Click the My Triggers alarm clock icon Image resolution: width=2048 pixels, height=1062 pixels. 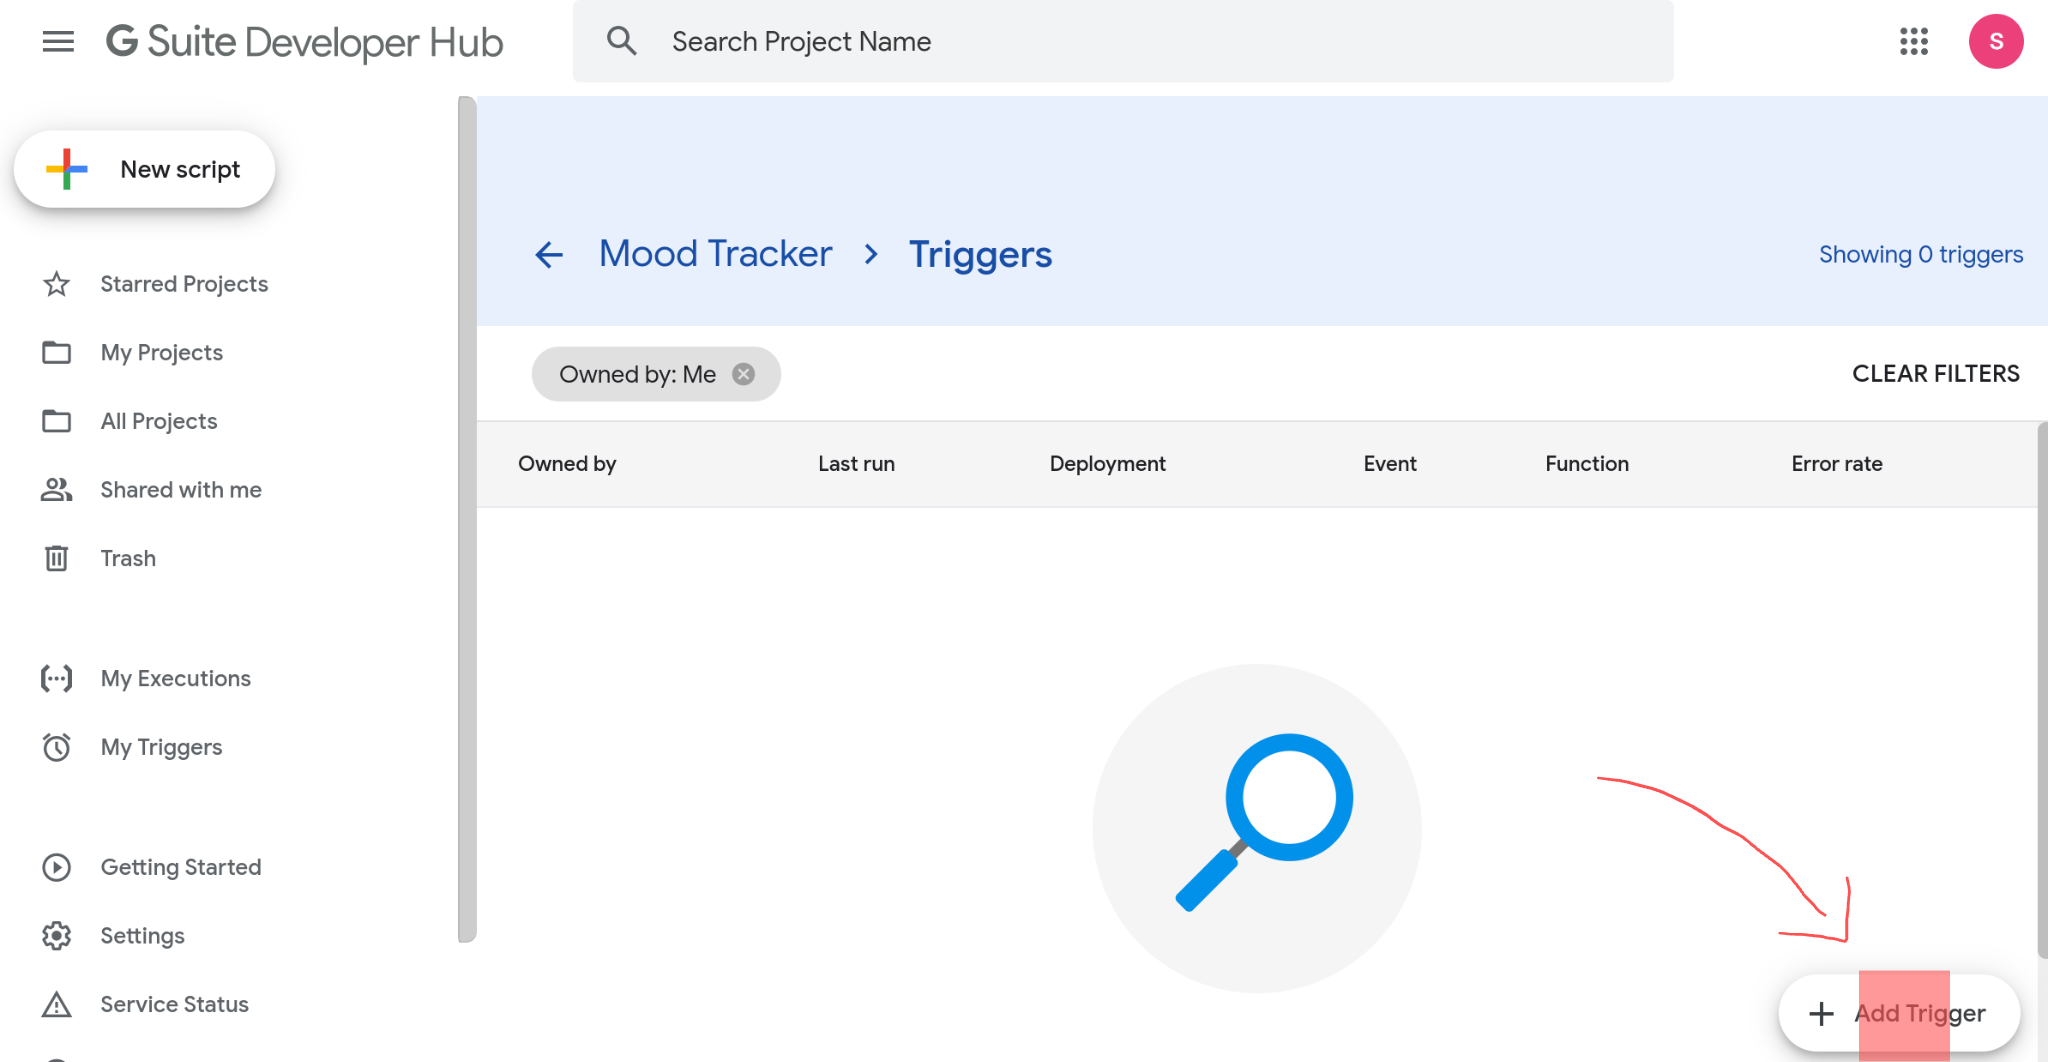[x=57, y=747]
